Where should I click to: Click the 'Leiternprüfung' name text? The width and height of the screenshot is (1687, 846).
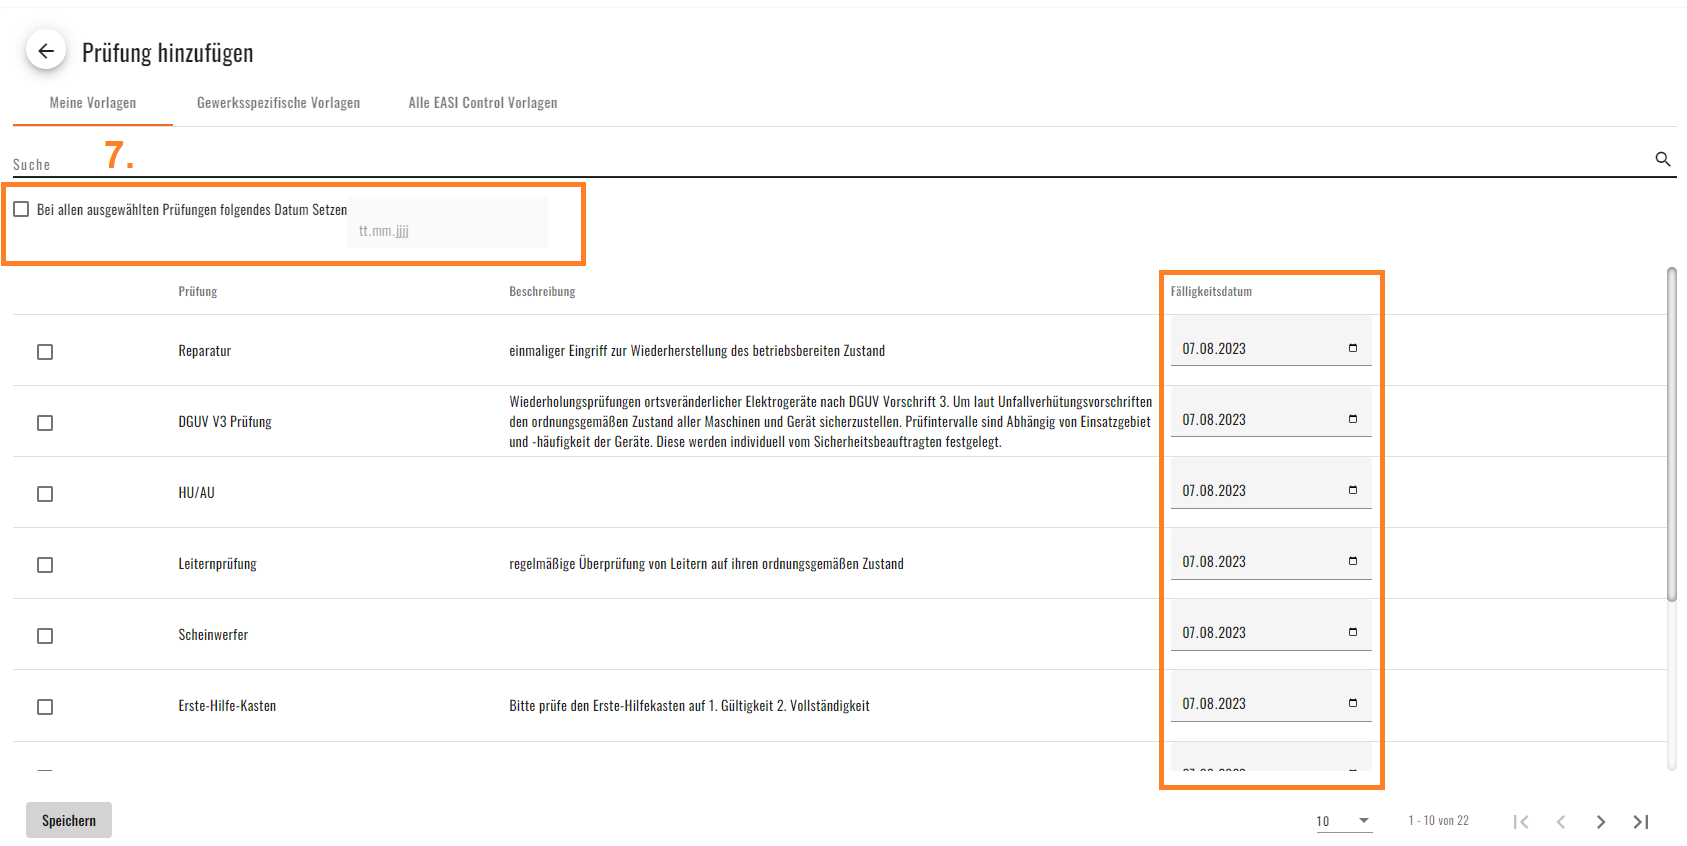click(x=217, y=564)
